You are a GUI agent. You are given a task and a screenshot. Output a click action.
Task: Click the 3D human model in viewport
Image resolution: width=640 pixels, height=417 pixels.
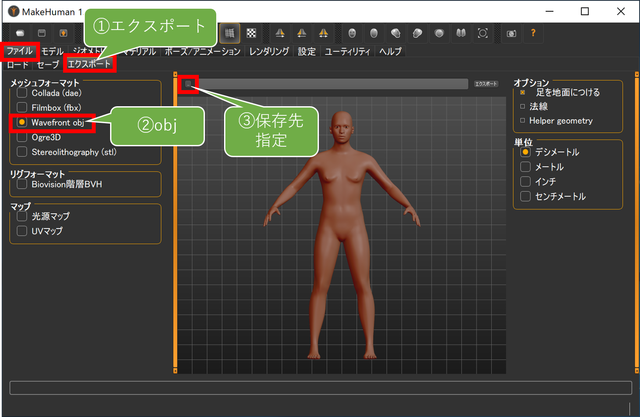[x=342, y=235]
